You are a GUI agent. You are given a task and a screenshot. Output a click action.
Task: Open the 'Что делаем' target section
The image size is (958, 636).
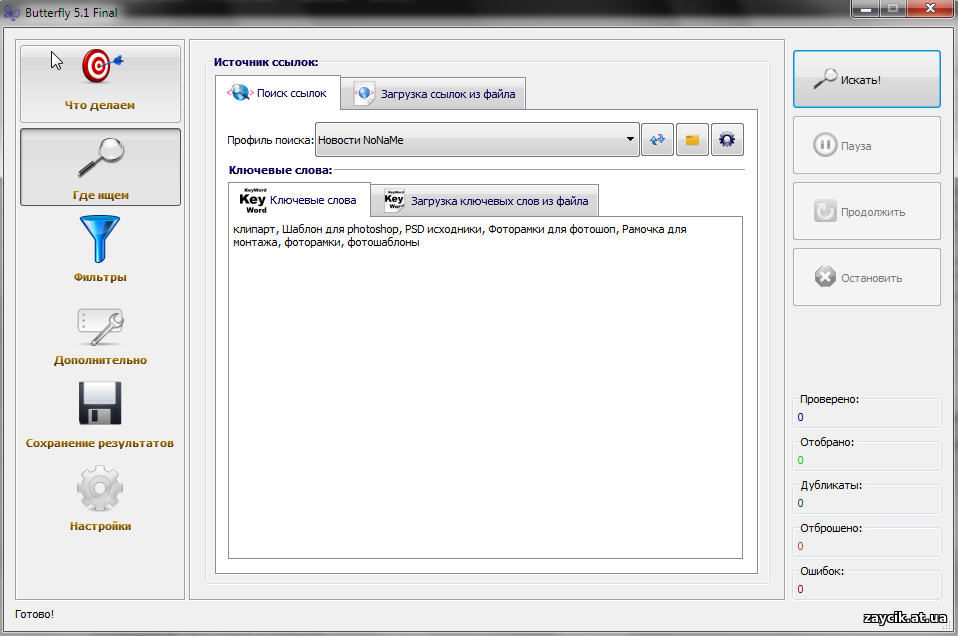click(100, 84)
